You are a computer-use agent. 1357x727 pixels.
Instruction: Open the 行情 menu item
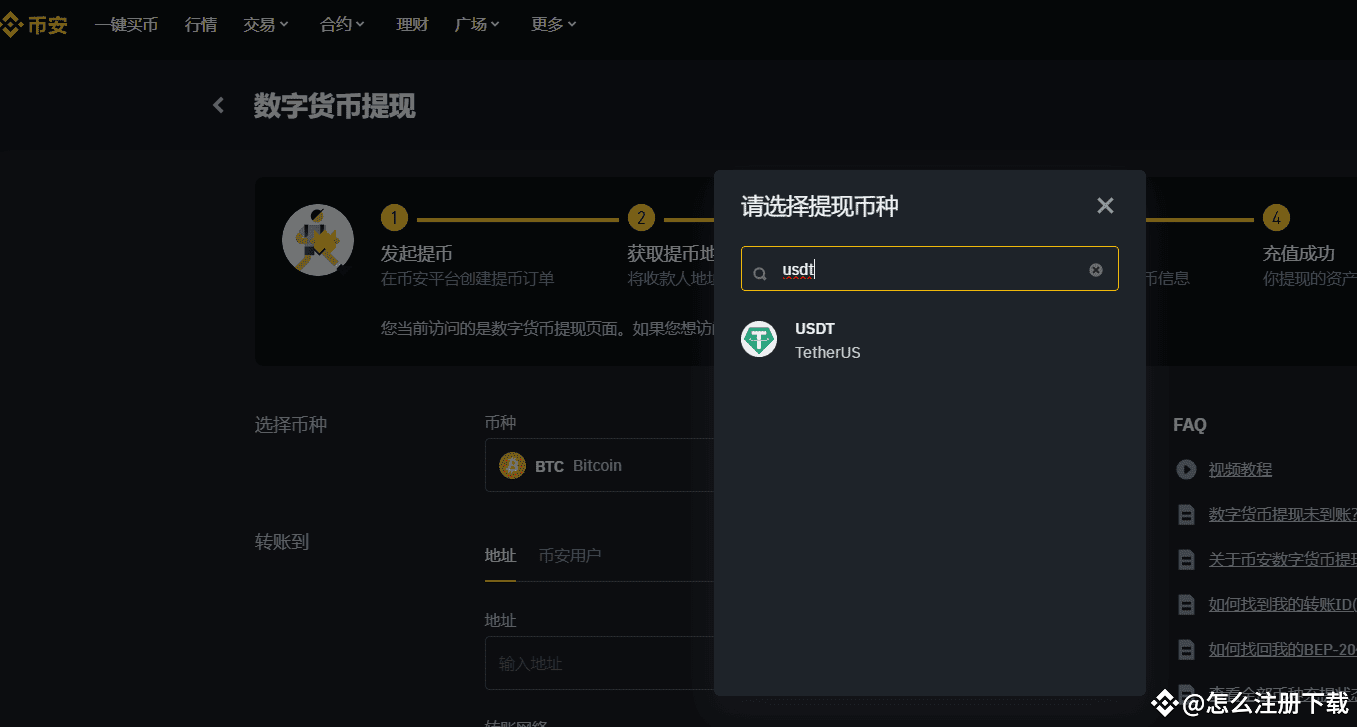tap(200, 24)
